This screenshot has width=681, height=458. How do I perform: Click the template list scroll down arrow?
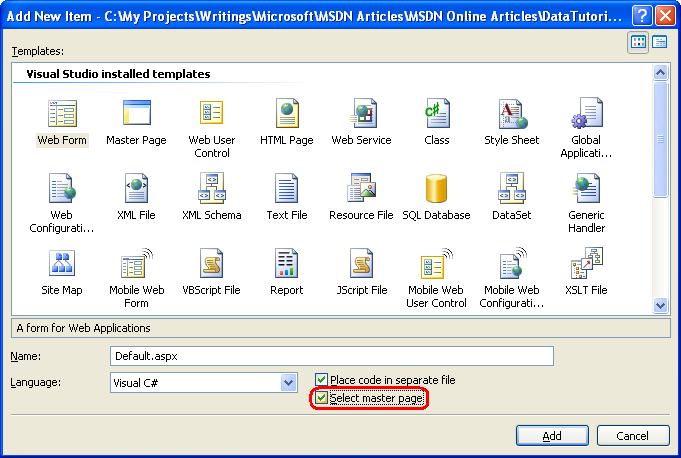point(660,305)
